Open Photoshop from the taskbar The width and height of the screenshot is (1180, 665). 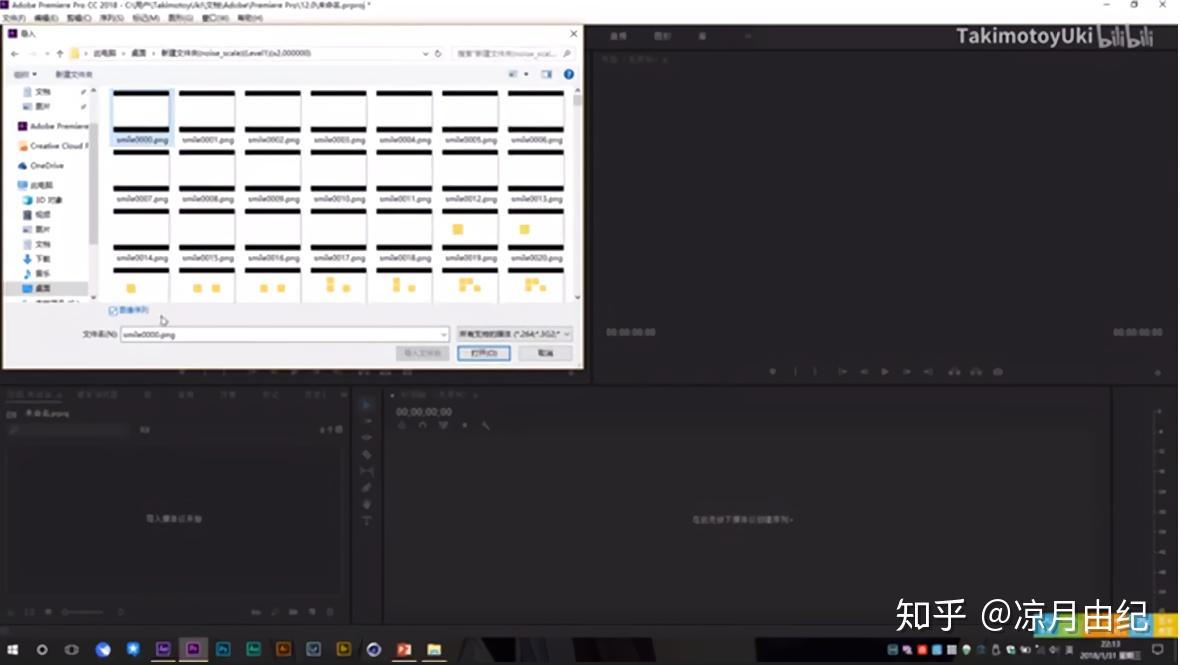point(224,649)
